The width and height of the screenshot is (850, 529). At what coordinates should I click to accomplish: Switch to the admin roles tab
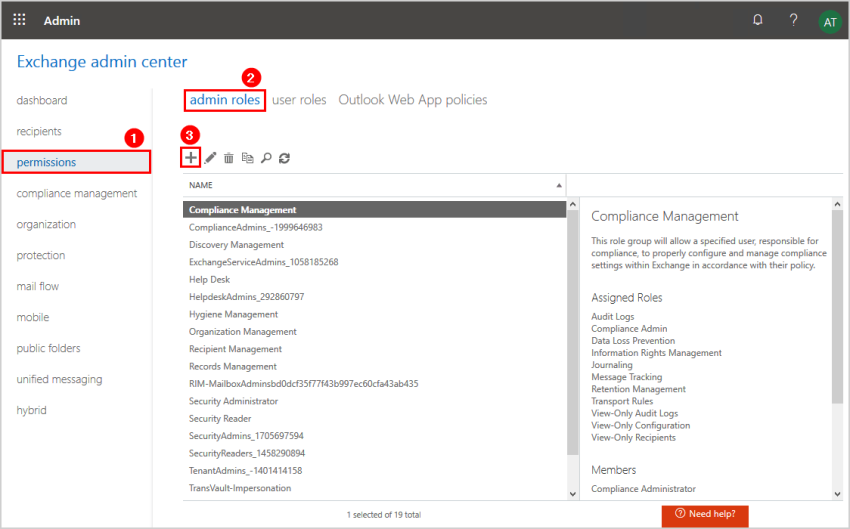point(224,100)
